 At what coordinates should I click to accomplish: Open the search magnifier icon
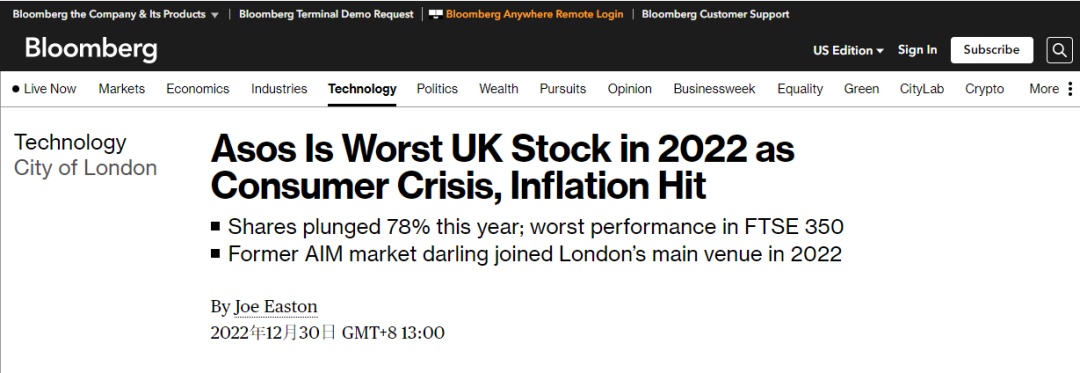pos(1059,50)
